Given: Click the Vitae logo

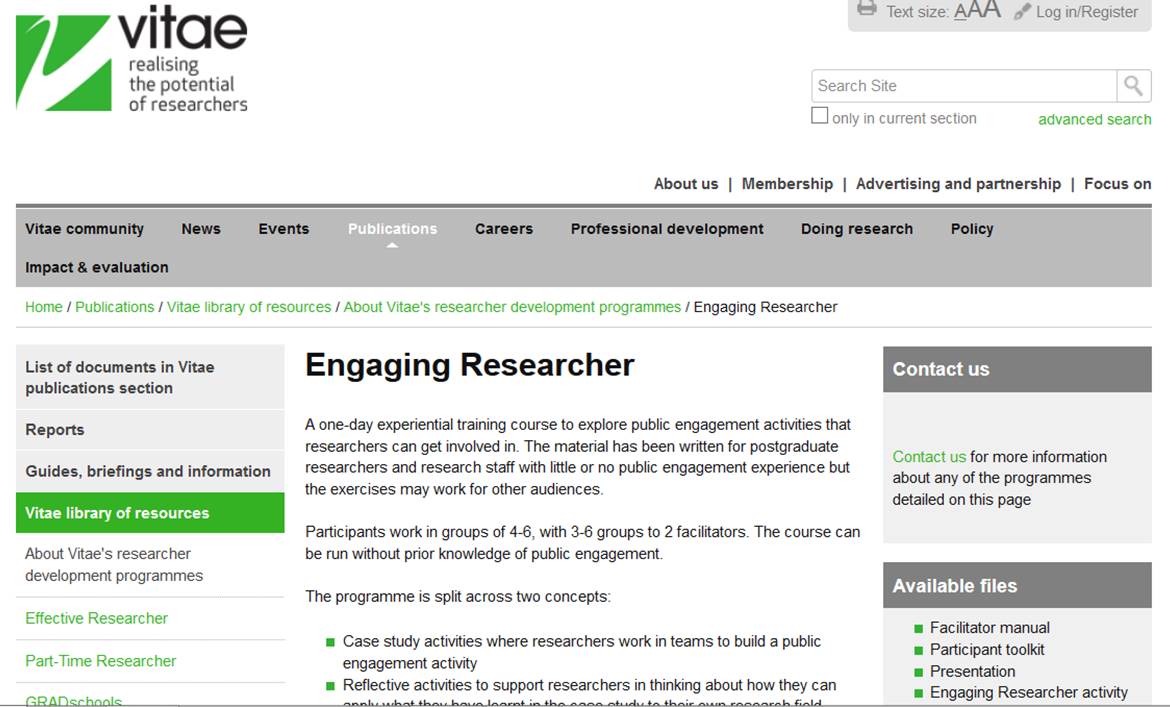Looking at the screenshot, I should (132, 60).
